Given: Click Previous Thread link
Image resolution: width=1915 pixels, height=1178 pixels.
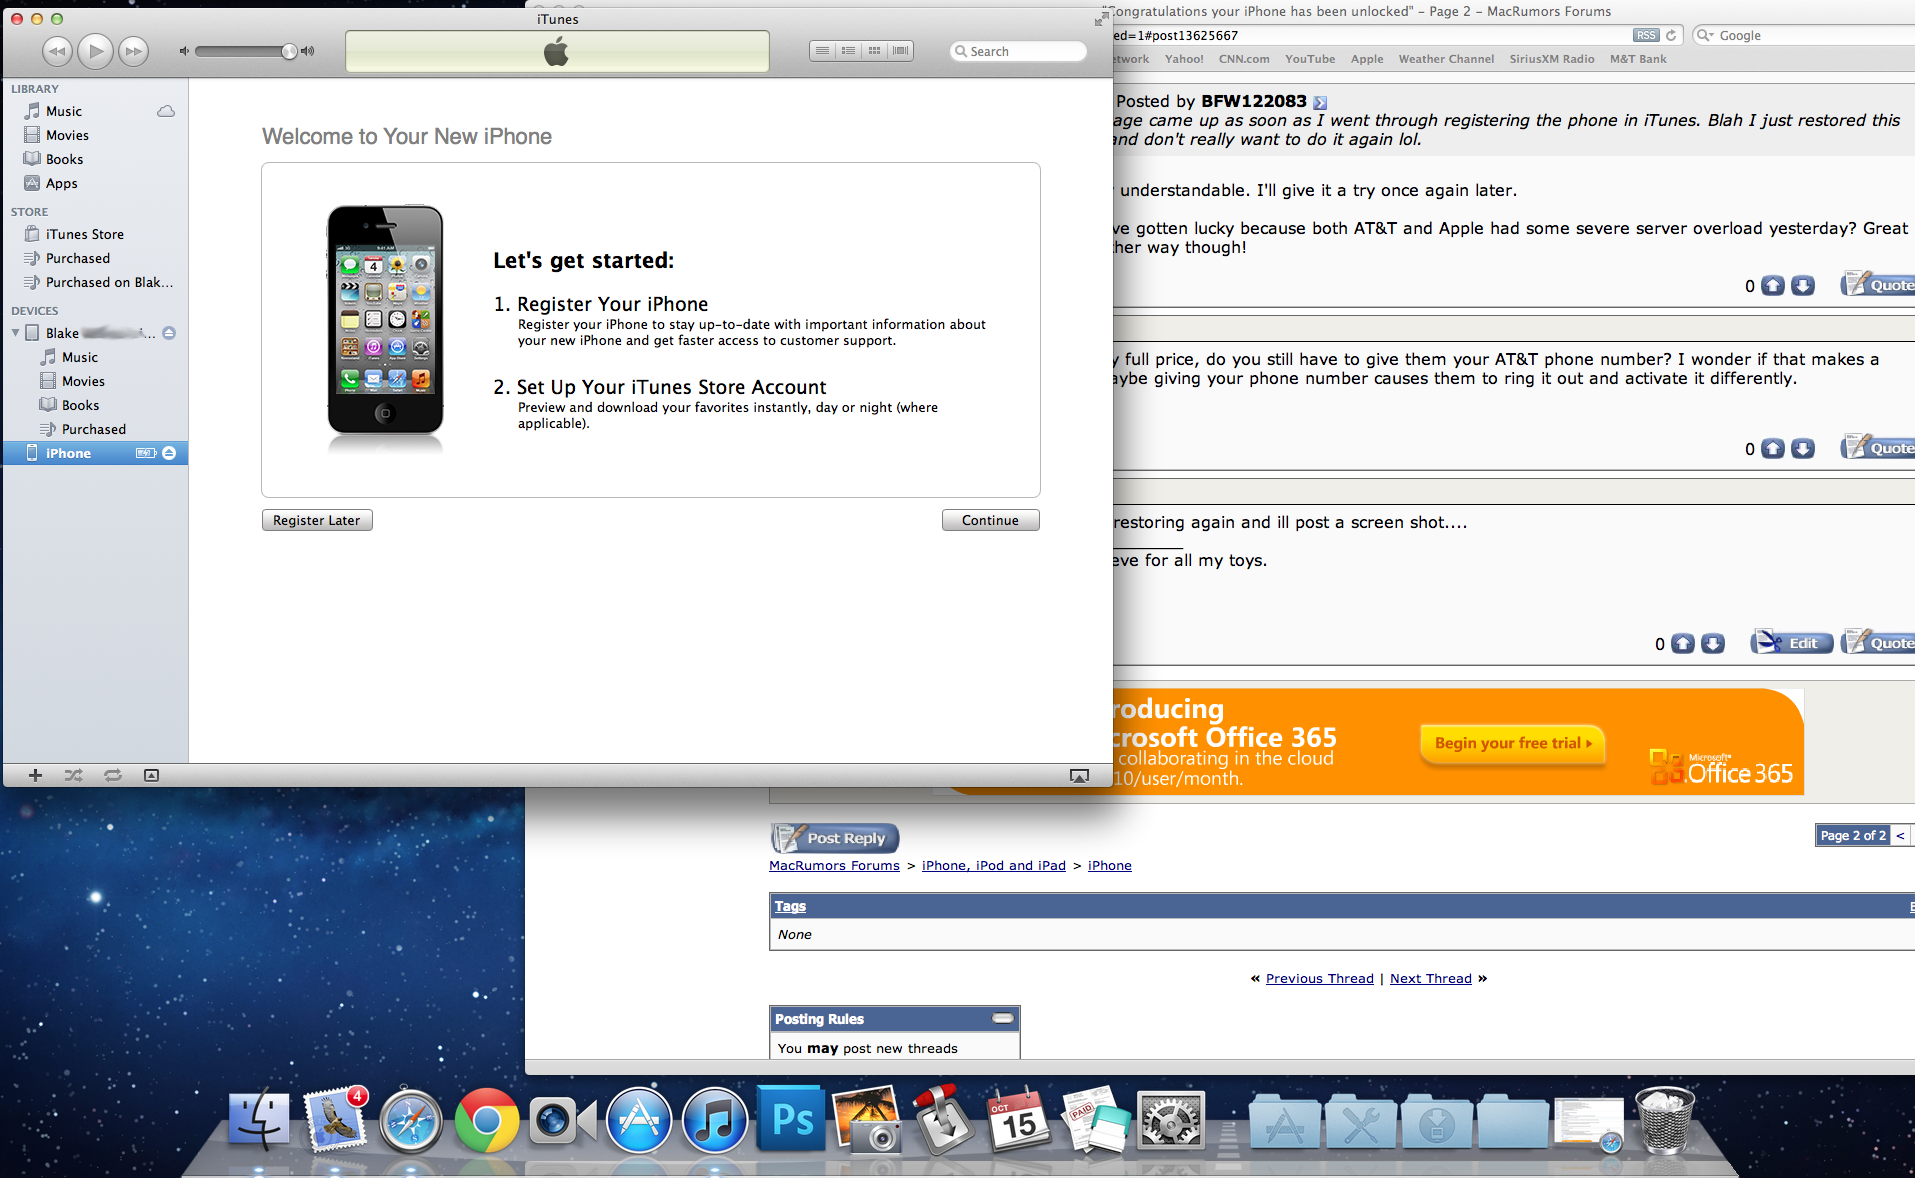Looking at the screenshot, I should coord(1320,979).
